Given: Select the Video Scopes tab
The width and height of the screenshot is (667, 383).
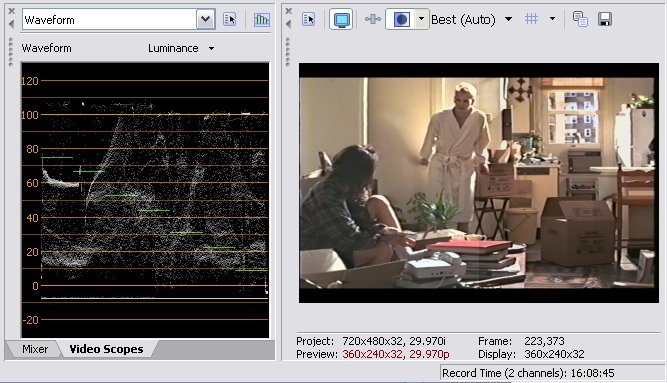Looking at the screenshot, I should [106, 349].
